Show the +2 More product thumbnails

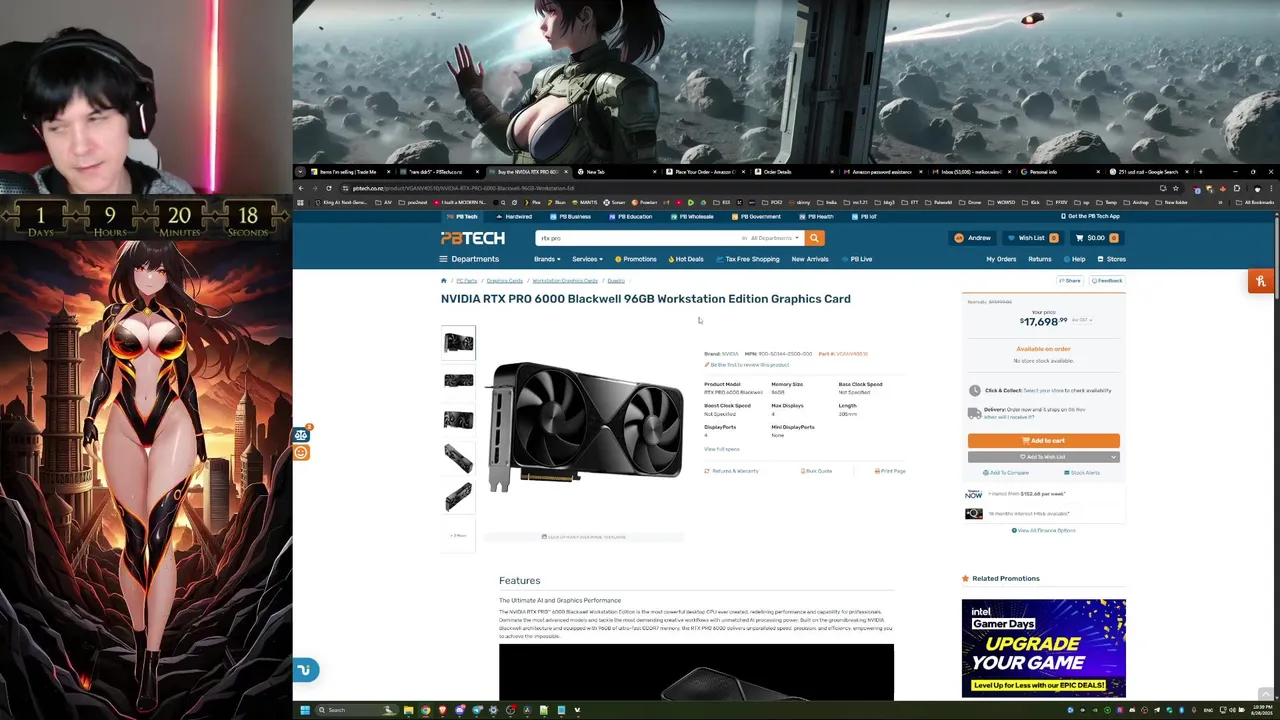pos(458,536)
